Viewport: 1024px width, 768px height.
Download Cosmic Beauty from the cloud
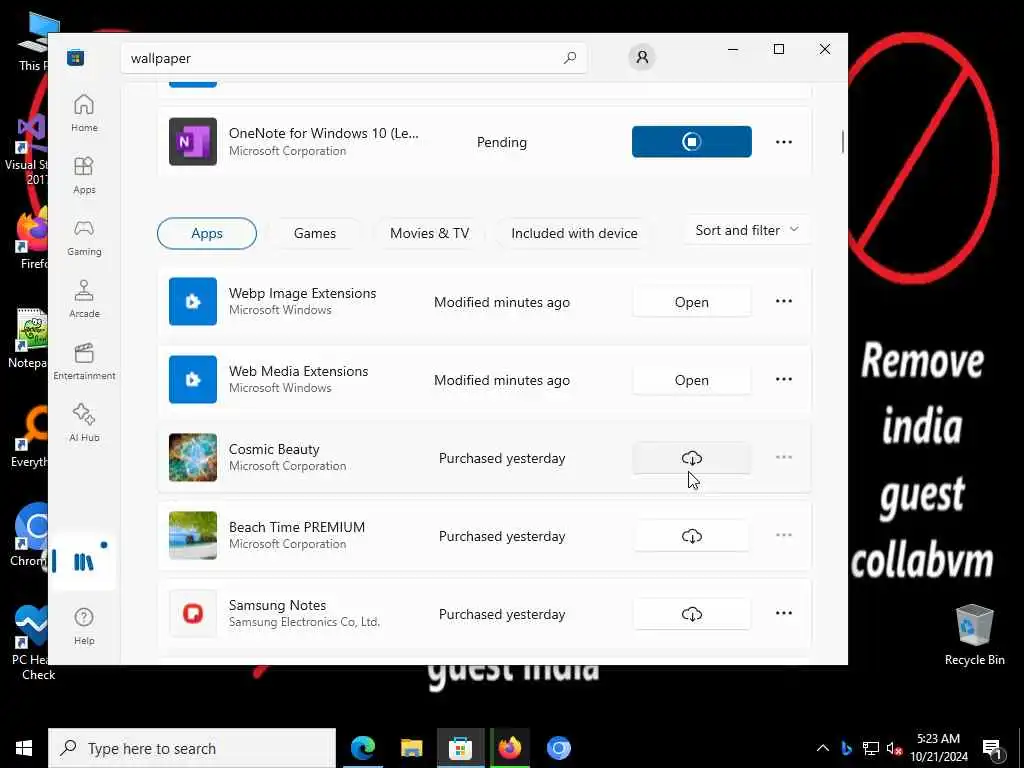tap(692, 458)
